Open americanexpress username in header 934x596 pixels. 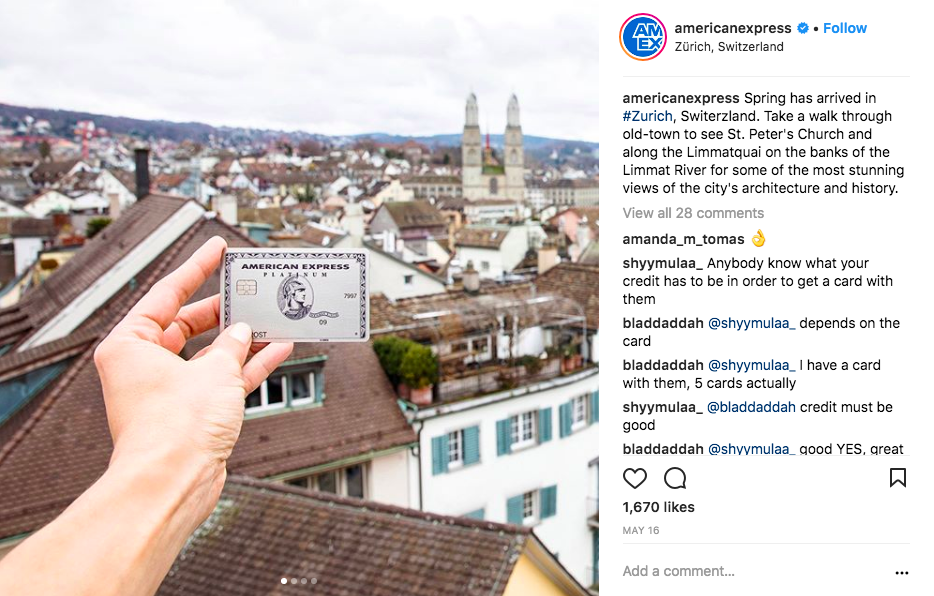[733, 28]
